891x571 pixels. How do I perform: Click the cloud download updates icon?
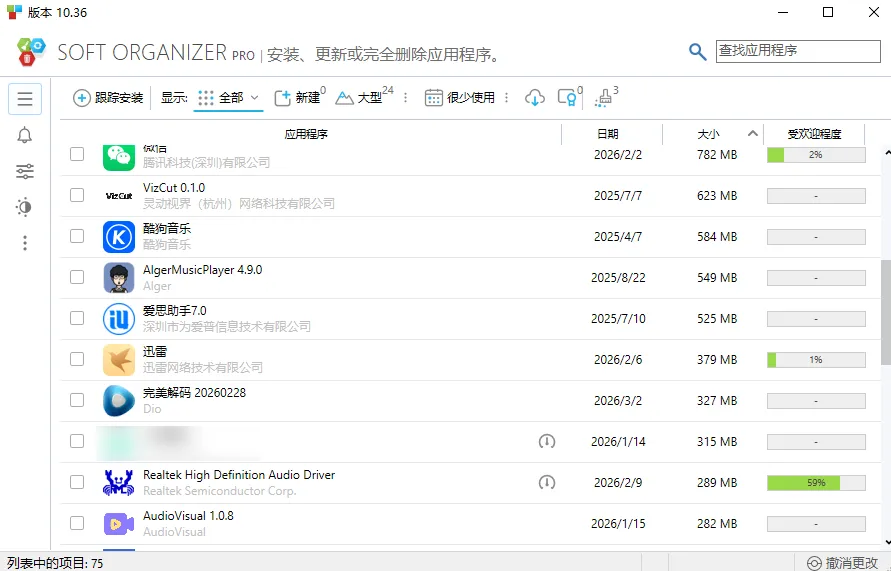click(535, 98)
